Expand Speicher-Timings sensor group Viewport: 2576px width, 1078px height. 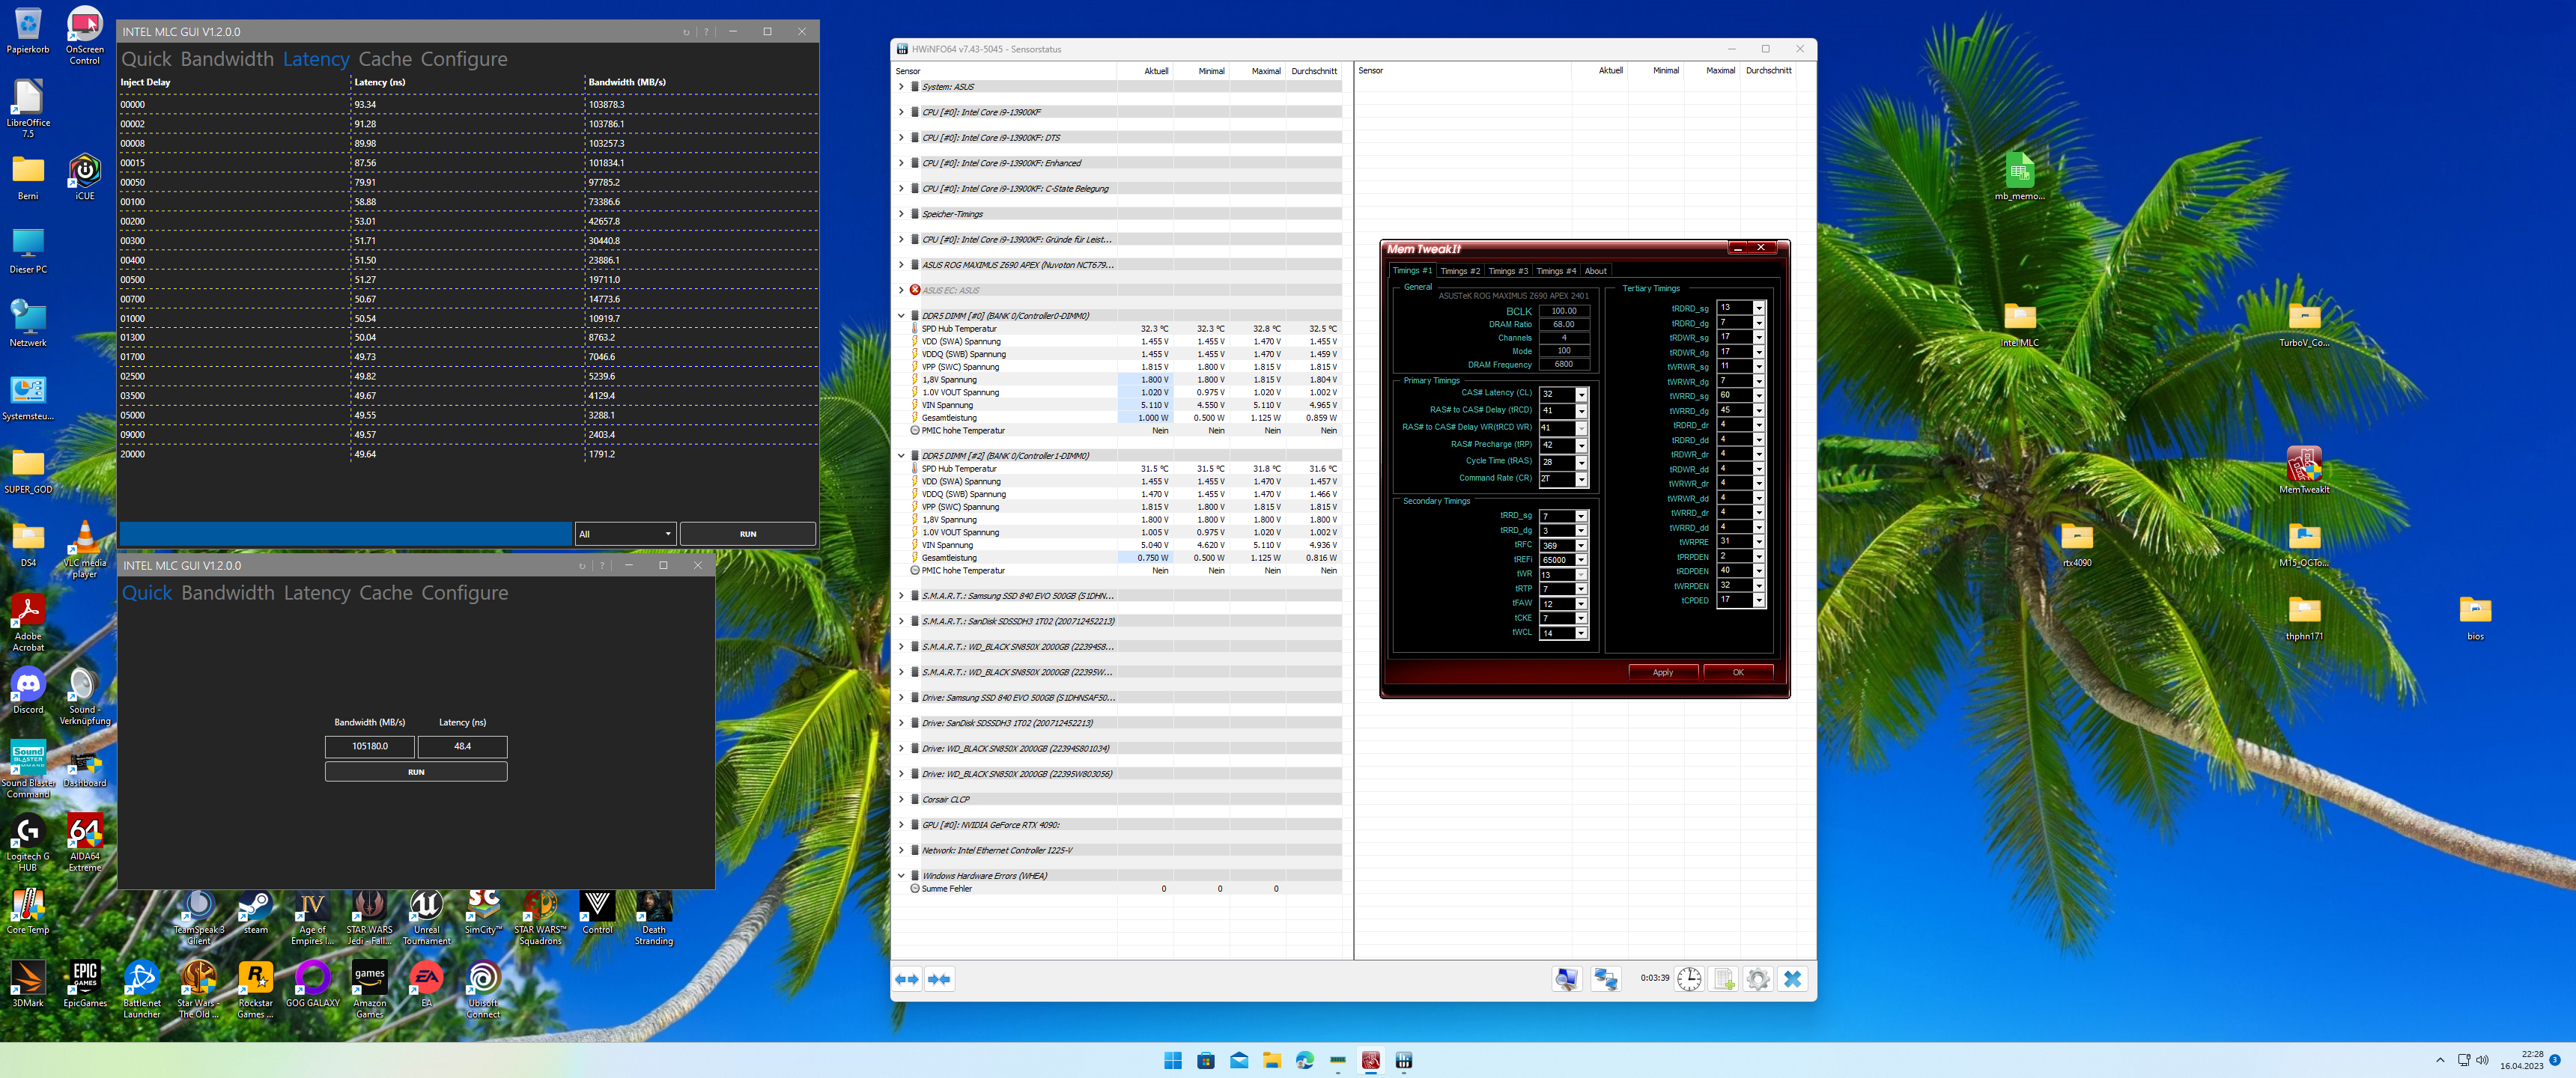(901, 214)
